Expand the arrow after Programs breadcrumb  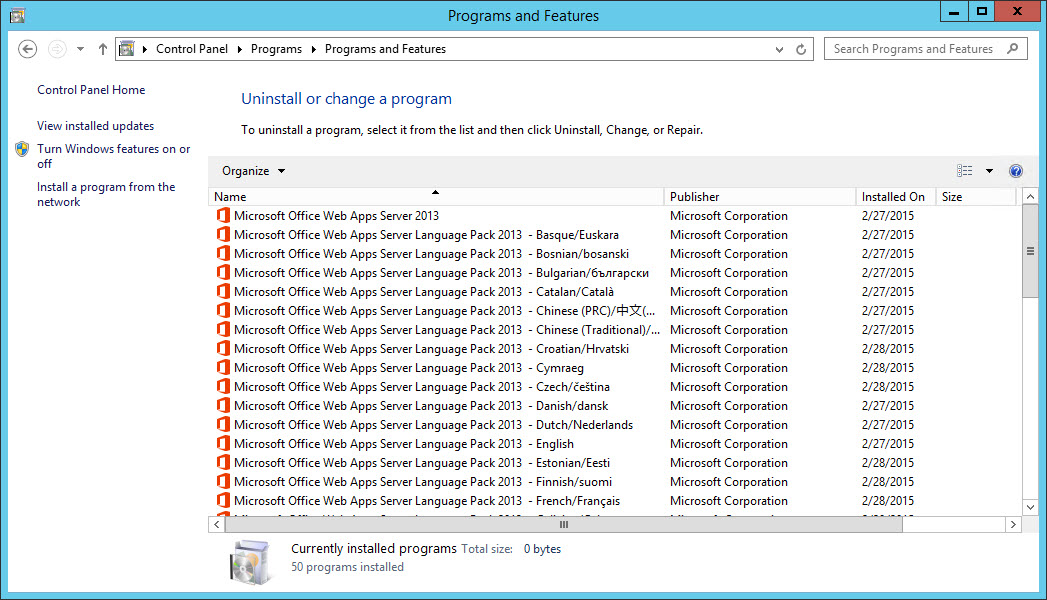[314, 49]
